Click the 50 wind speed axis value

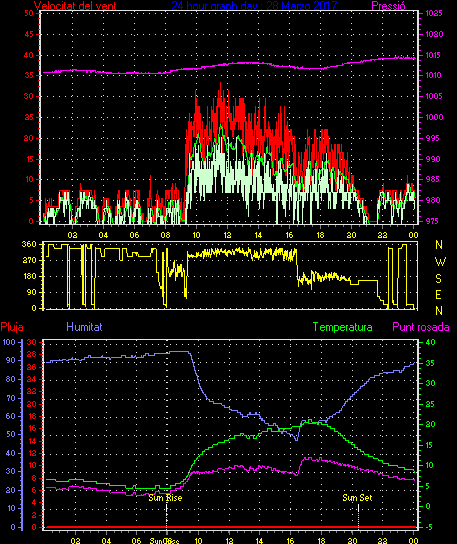coord(29,14)
